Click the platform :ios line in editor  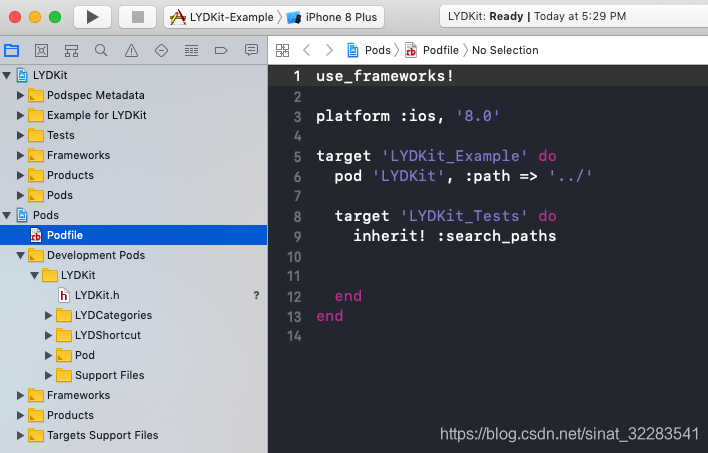tap(408, 116)
